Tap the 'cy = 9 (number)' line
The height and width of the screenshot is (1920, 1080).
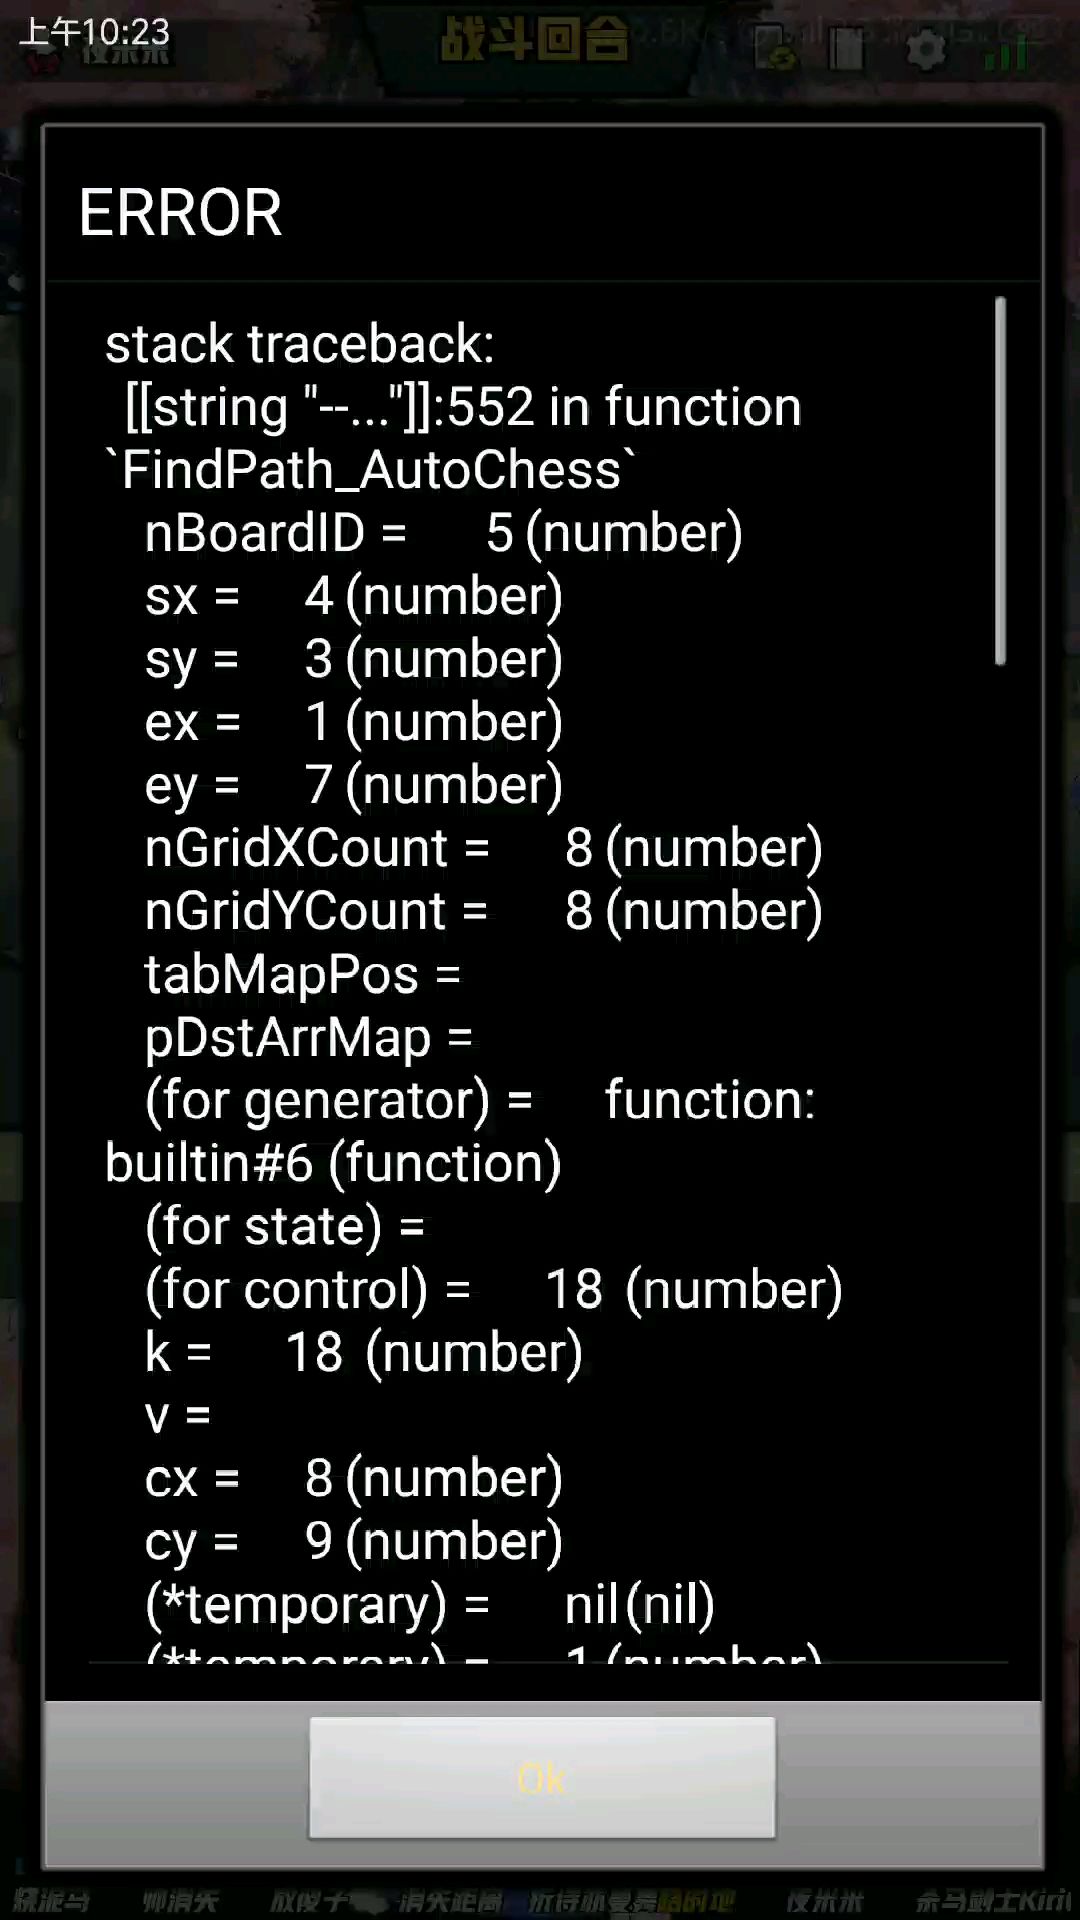(353, 1541)
